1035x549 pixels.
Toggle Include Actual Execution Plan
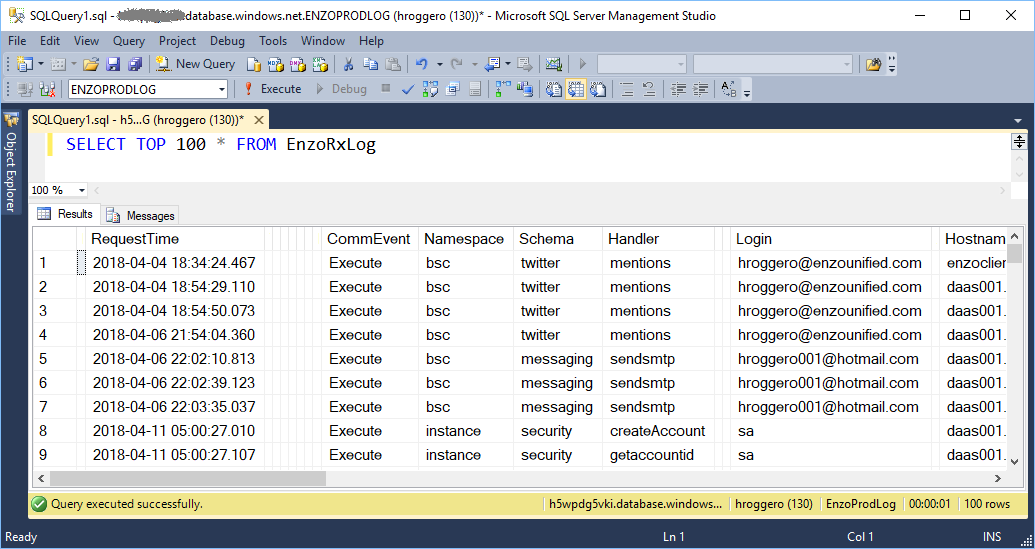coord(503,89)
